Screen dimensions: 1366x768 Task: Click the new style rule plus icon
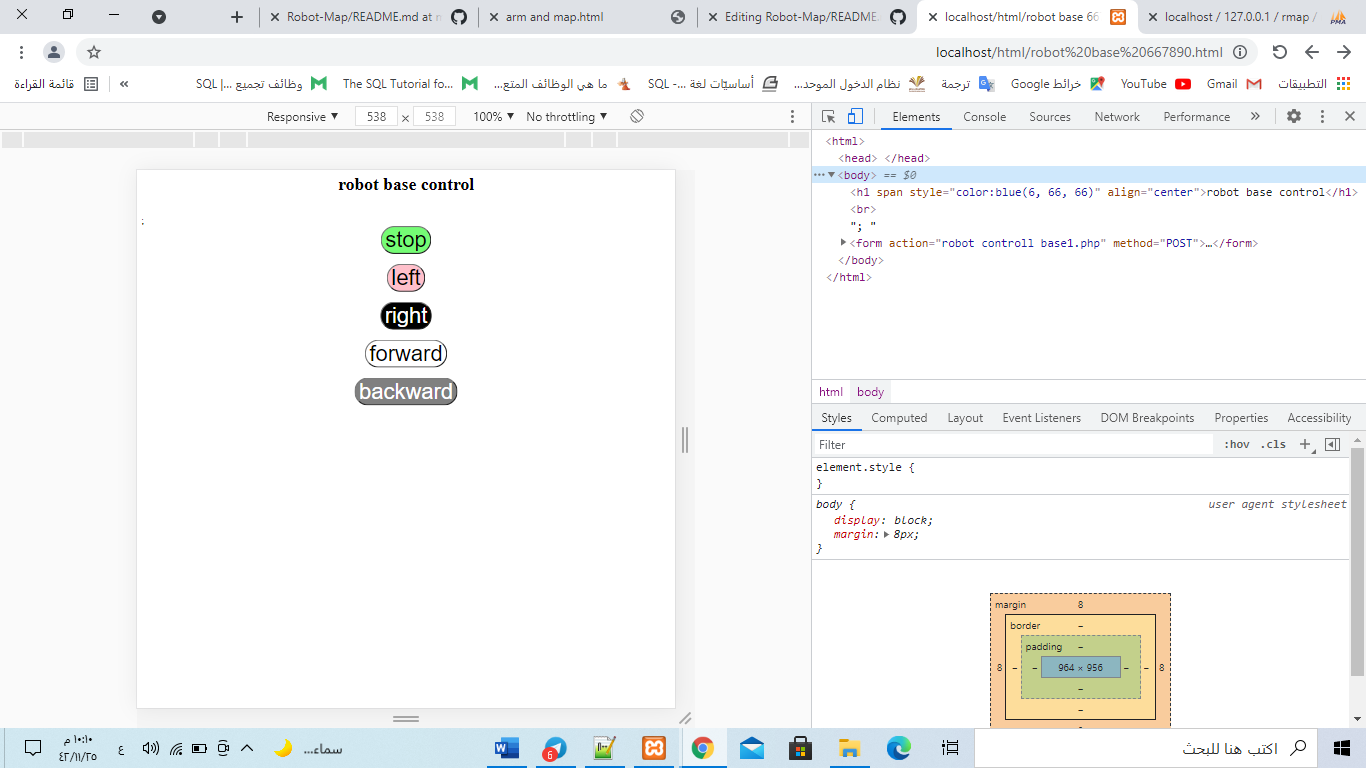click(x=1305, y=445)
